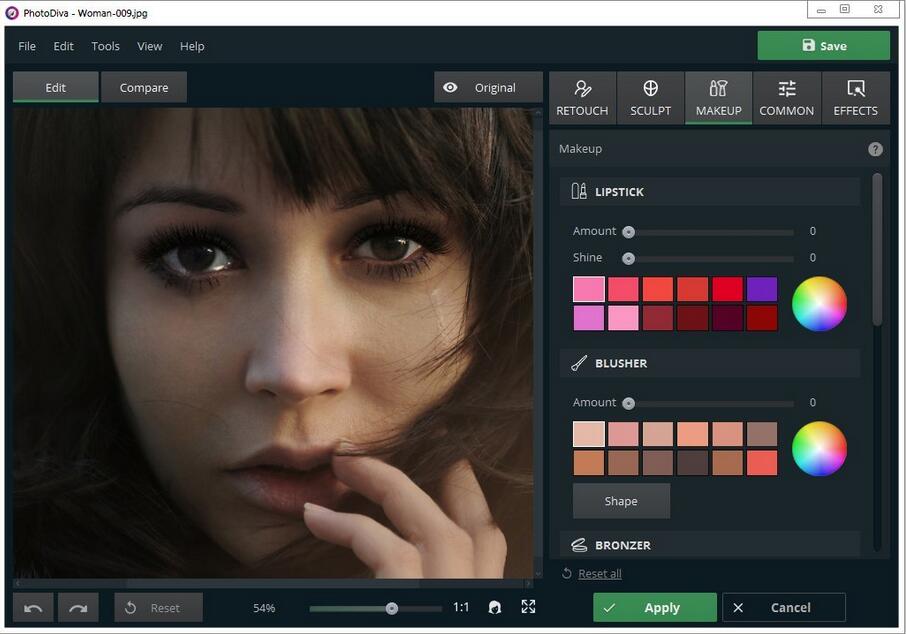Viewport: 906px width, 634px height.
Task: Click the Redo arrow button
Action: (78, 607)
